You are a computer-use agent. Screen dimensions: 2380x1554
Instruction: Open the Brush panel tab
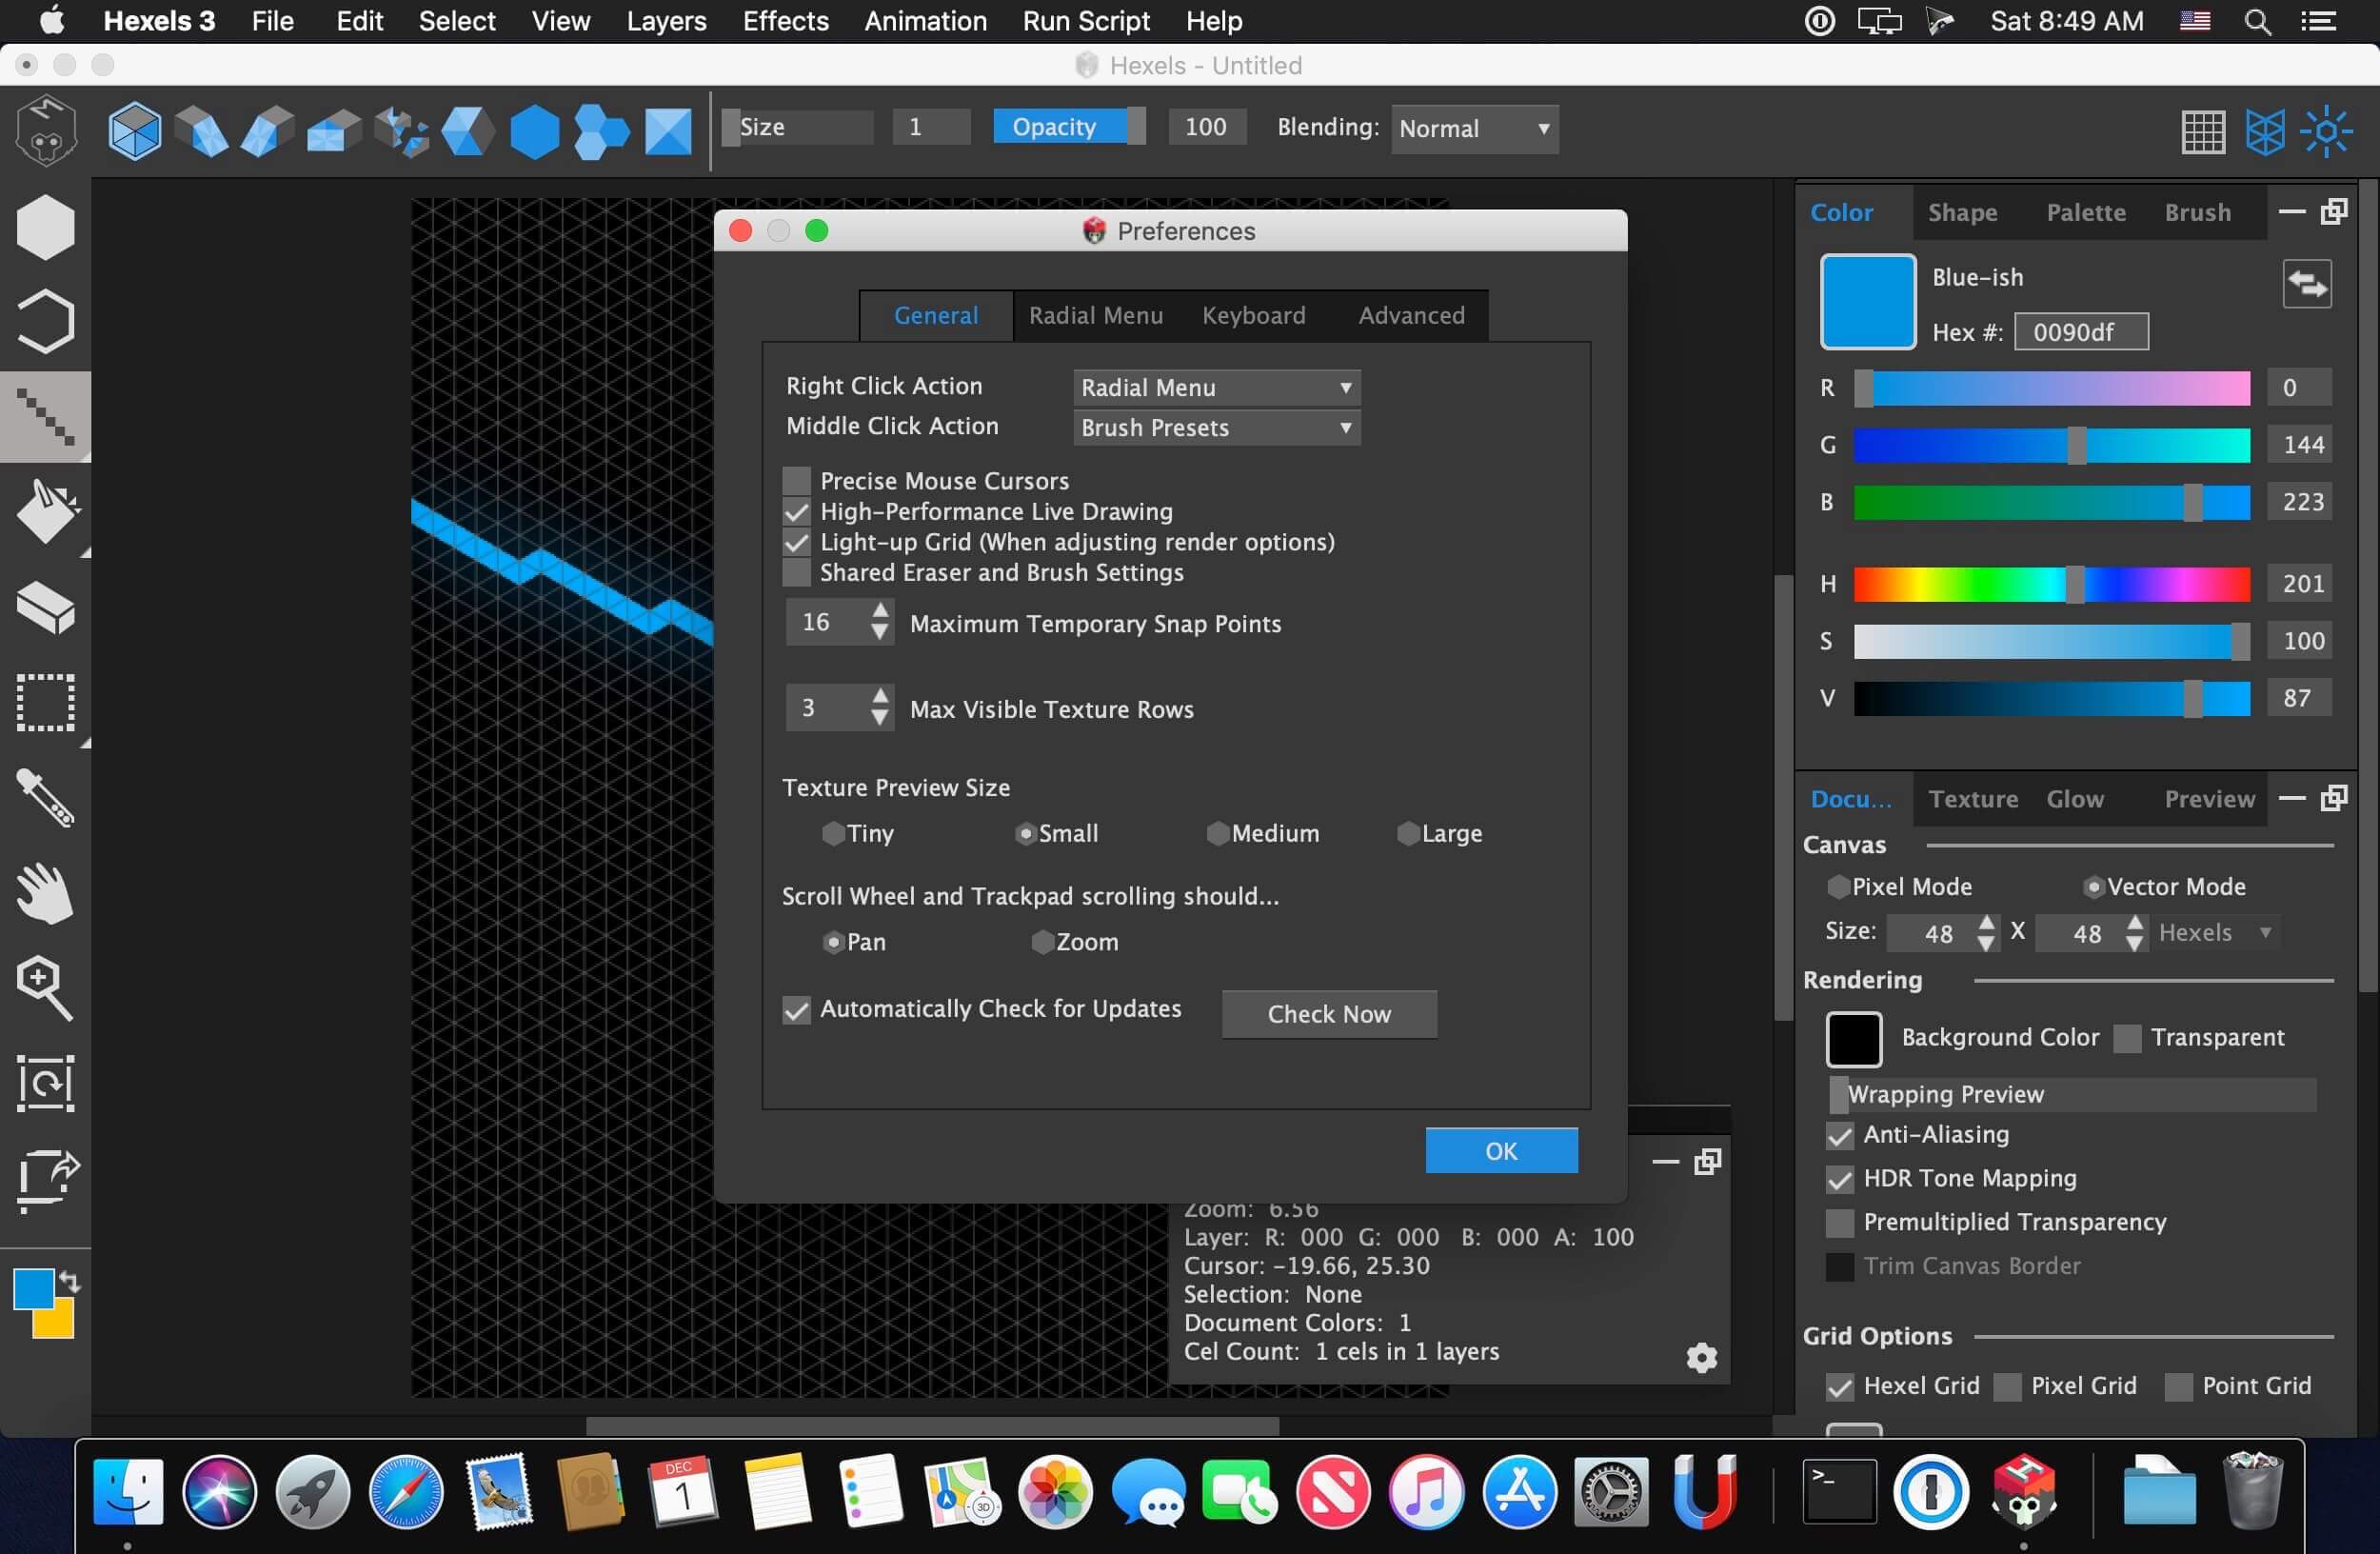[x=2197, y=212]
